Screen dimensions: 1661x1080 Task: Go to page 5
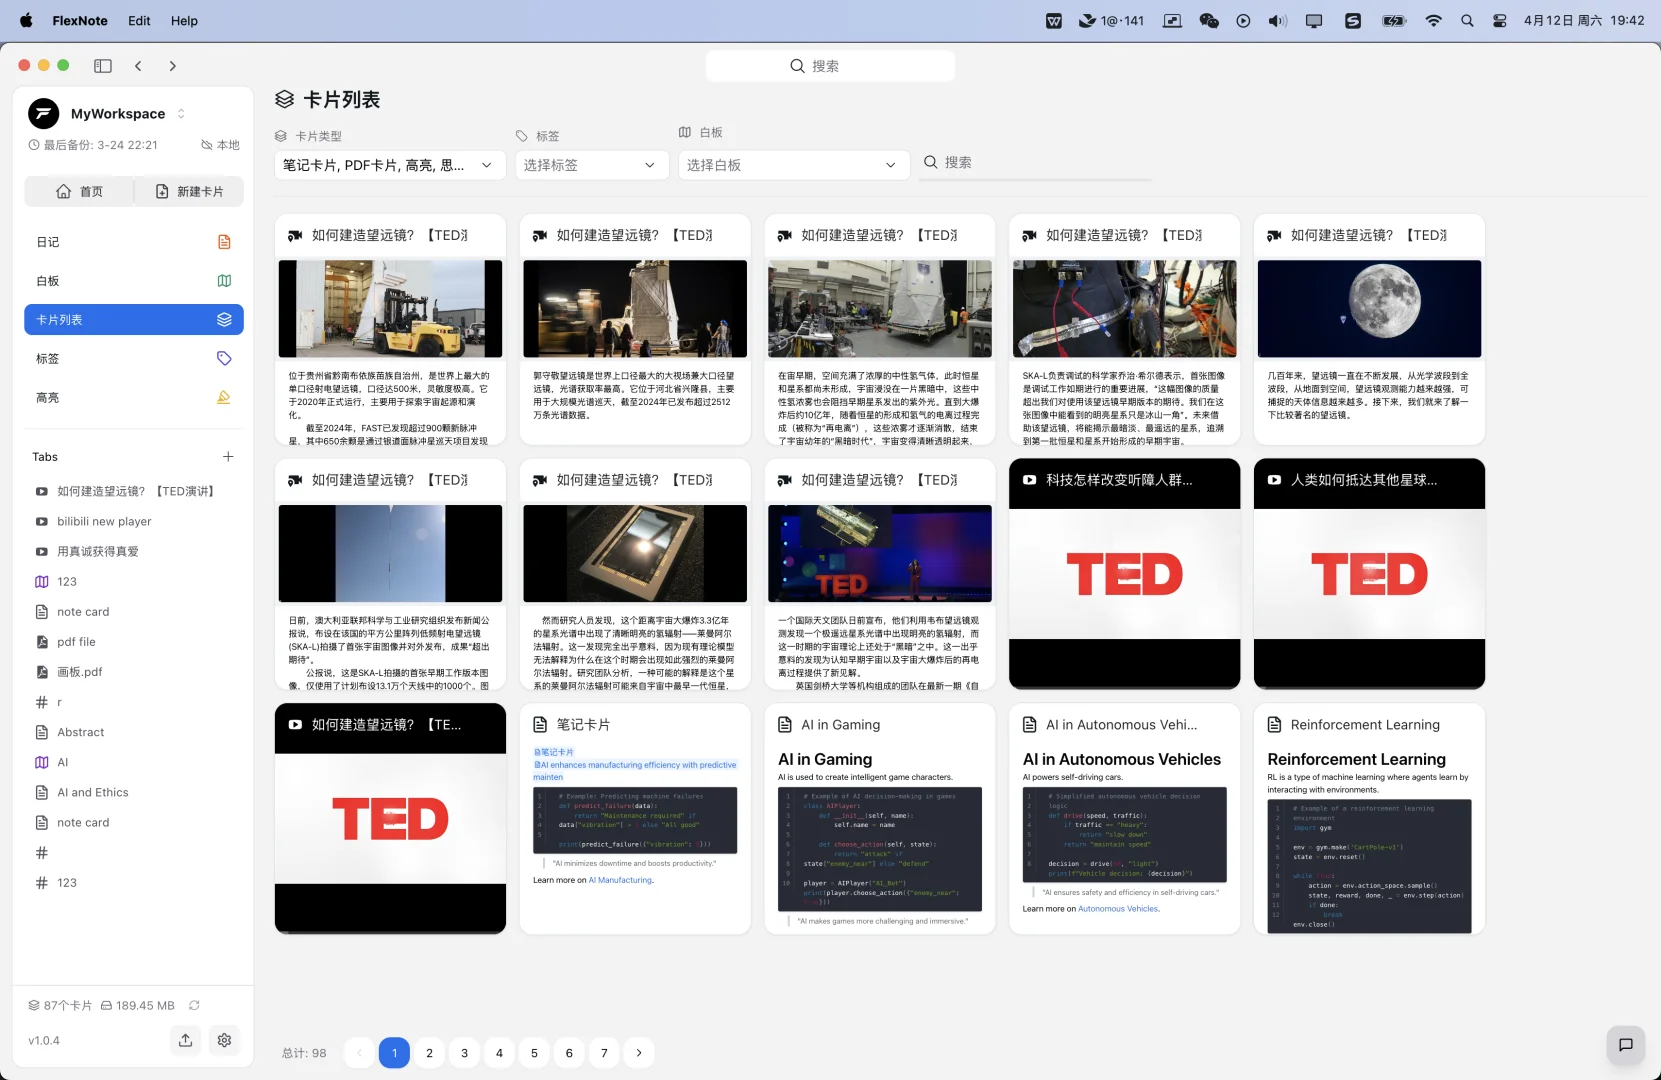coord(534,1052)
